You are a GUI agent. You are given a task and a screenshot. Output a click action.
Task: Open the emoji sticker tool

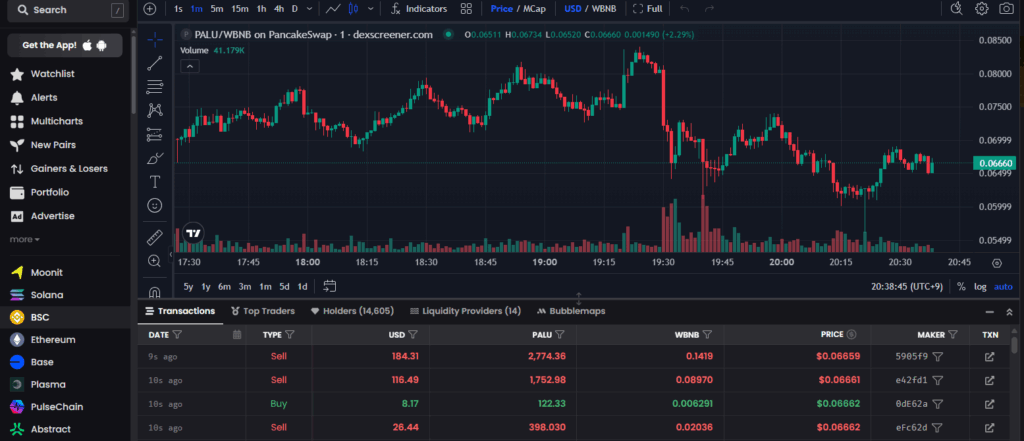154,205
